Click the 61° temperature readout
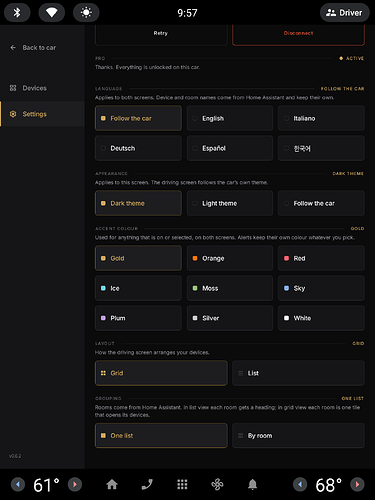The image size is (375, 500). pyautogui.click(x=46, y=485)
